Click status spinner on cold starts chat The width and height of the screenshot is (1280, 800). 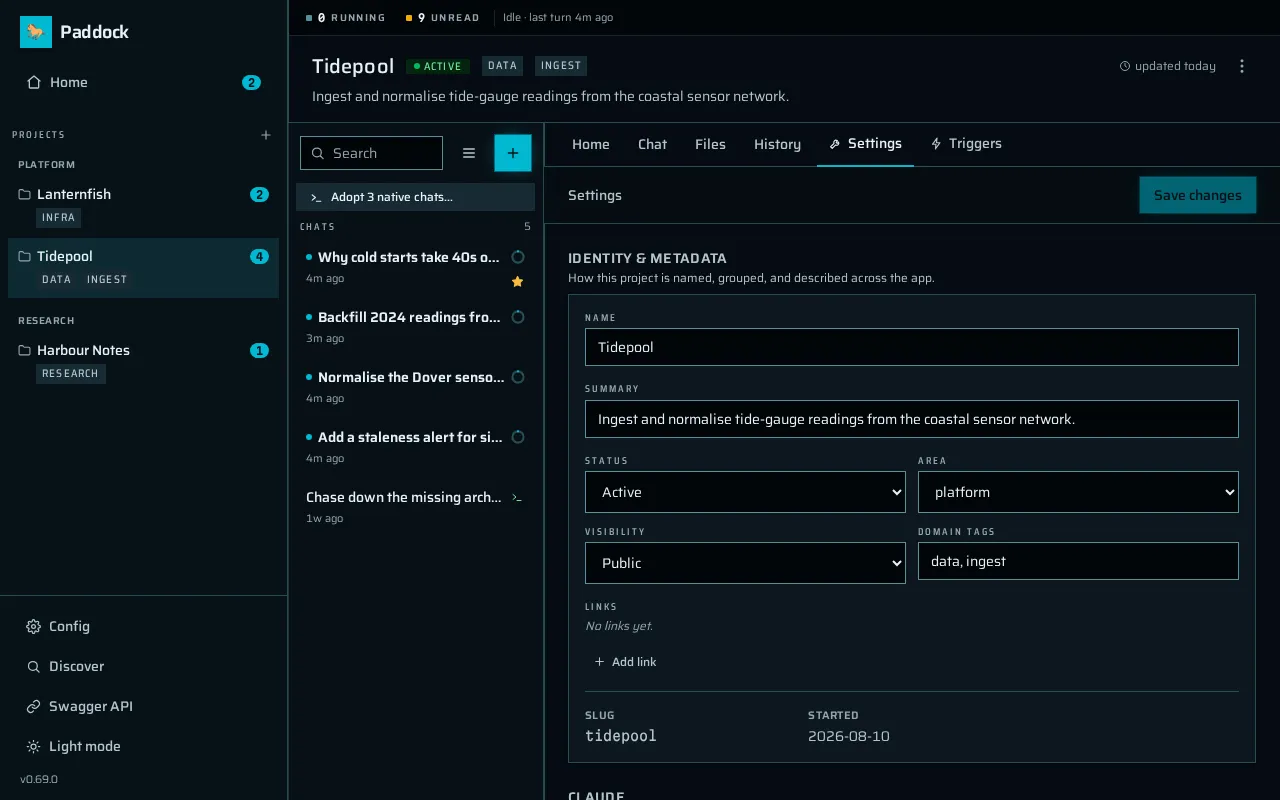click(x=518, y=257)
